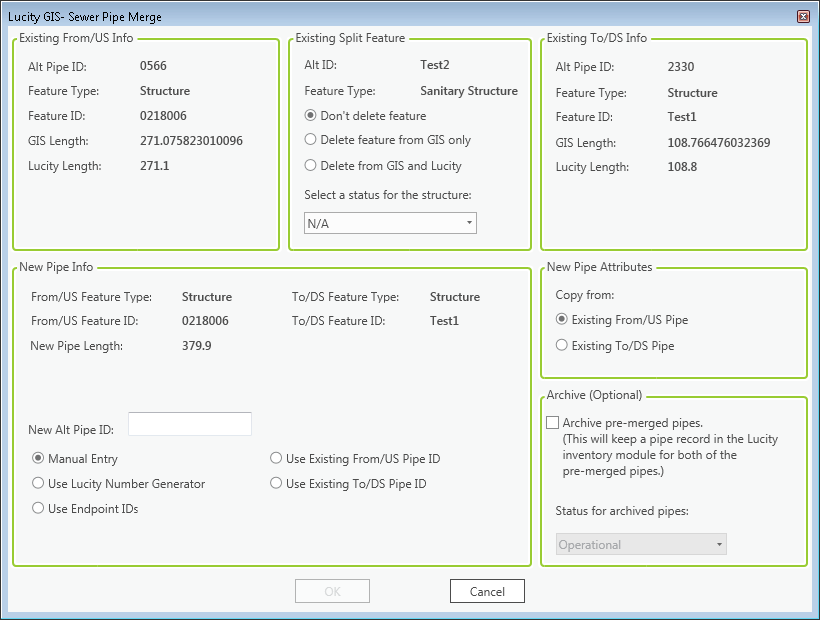This screenshot has width=820, height=620.
Task: Click the Lucity Length value 108.8
Action: click(x=682, y=167)
